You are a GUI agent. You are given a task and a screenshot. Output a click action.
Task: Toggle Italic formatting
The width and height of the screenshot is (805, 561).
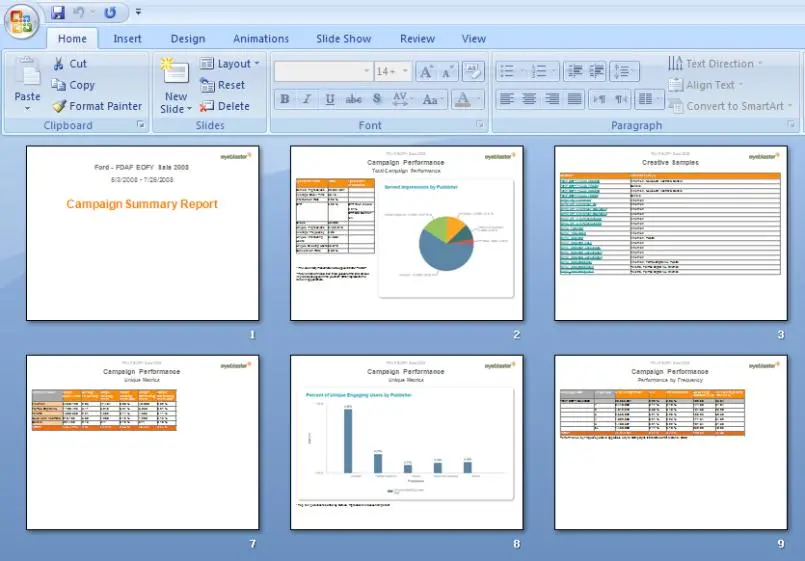point(307,99)
